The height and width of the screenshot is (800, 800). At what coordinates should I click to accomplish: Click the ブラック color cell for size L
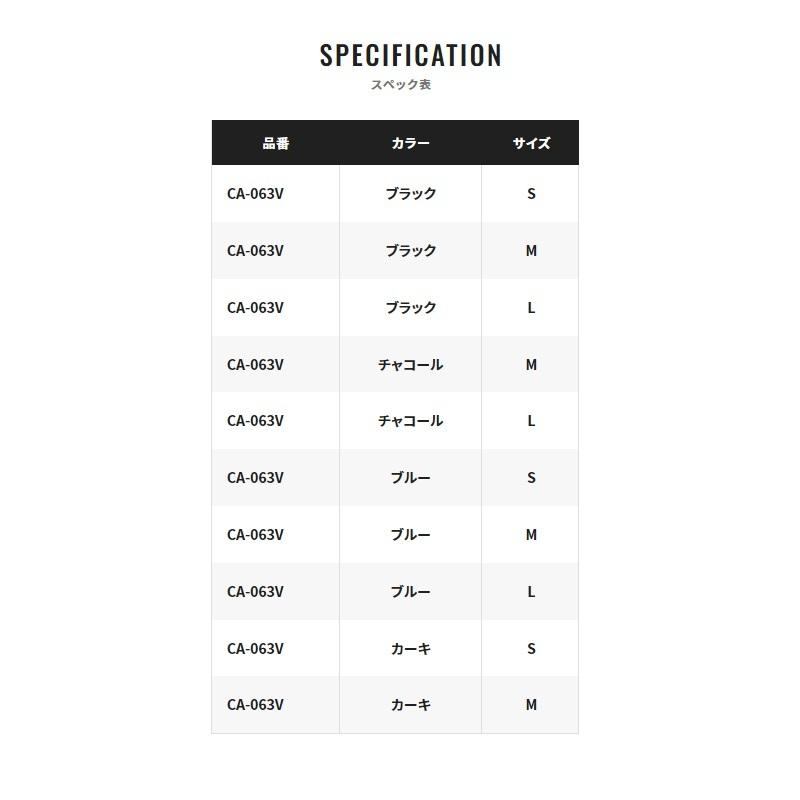click(410, 308)
